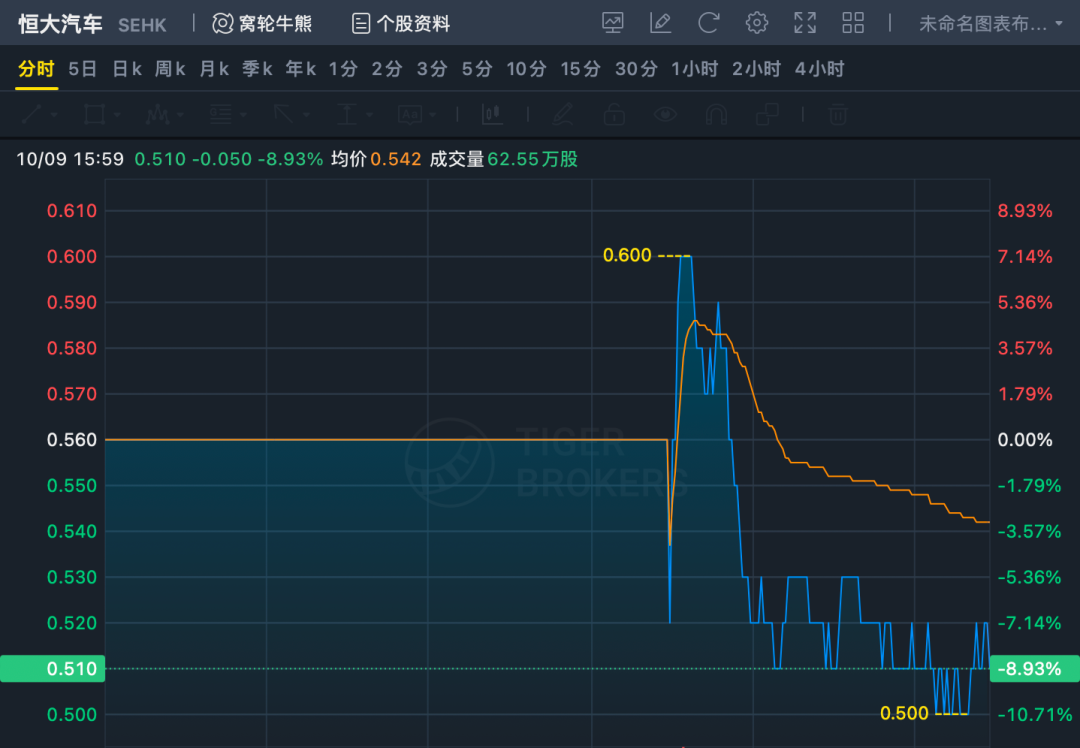Viewport: 1080px width, 748px height.
Task: Click the 0.00% right axis label
Action: tap(1025, 439)
